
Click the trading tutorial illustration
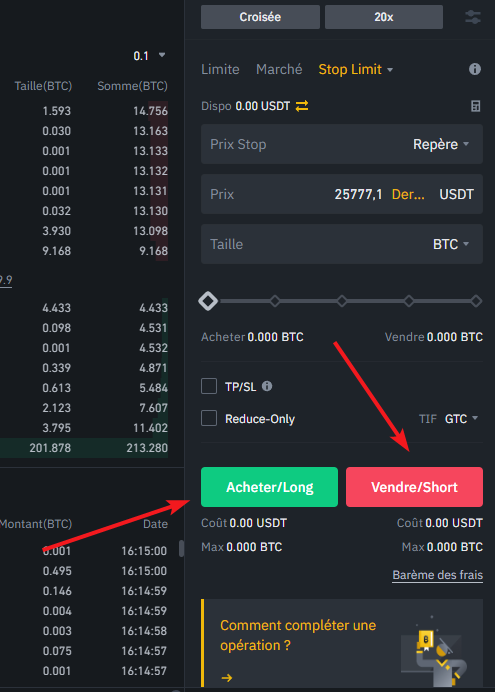[433, 651]
